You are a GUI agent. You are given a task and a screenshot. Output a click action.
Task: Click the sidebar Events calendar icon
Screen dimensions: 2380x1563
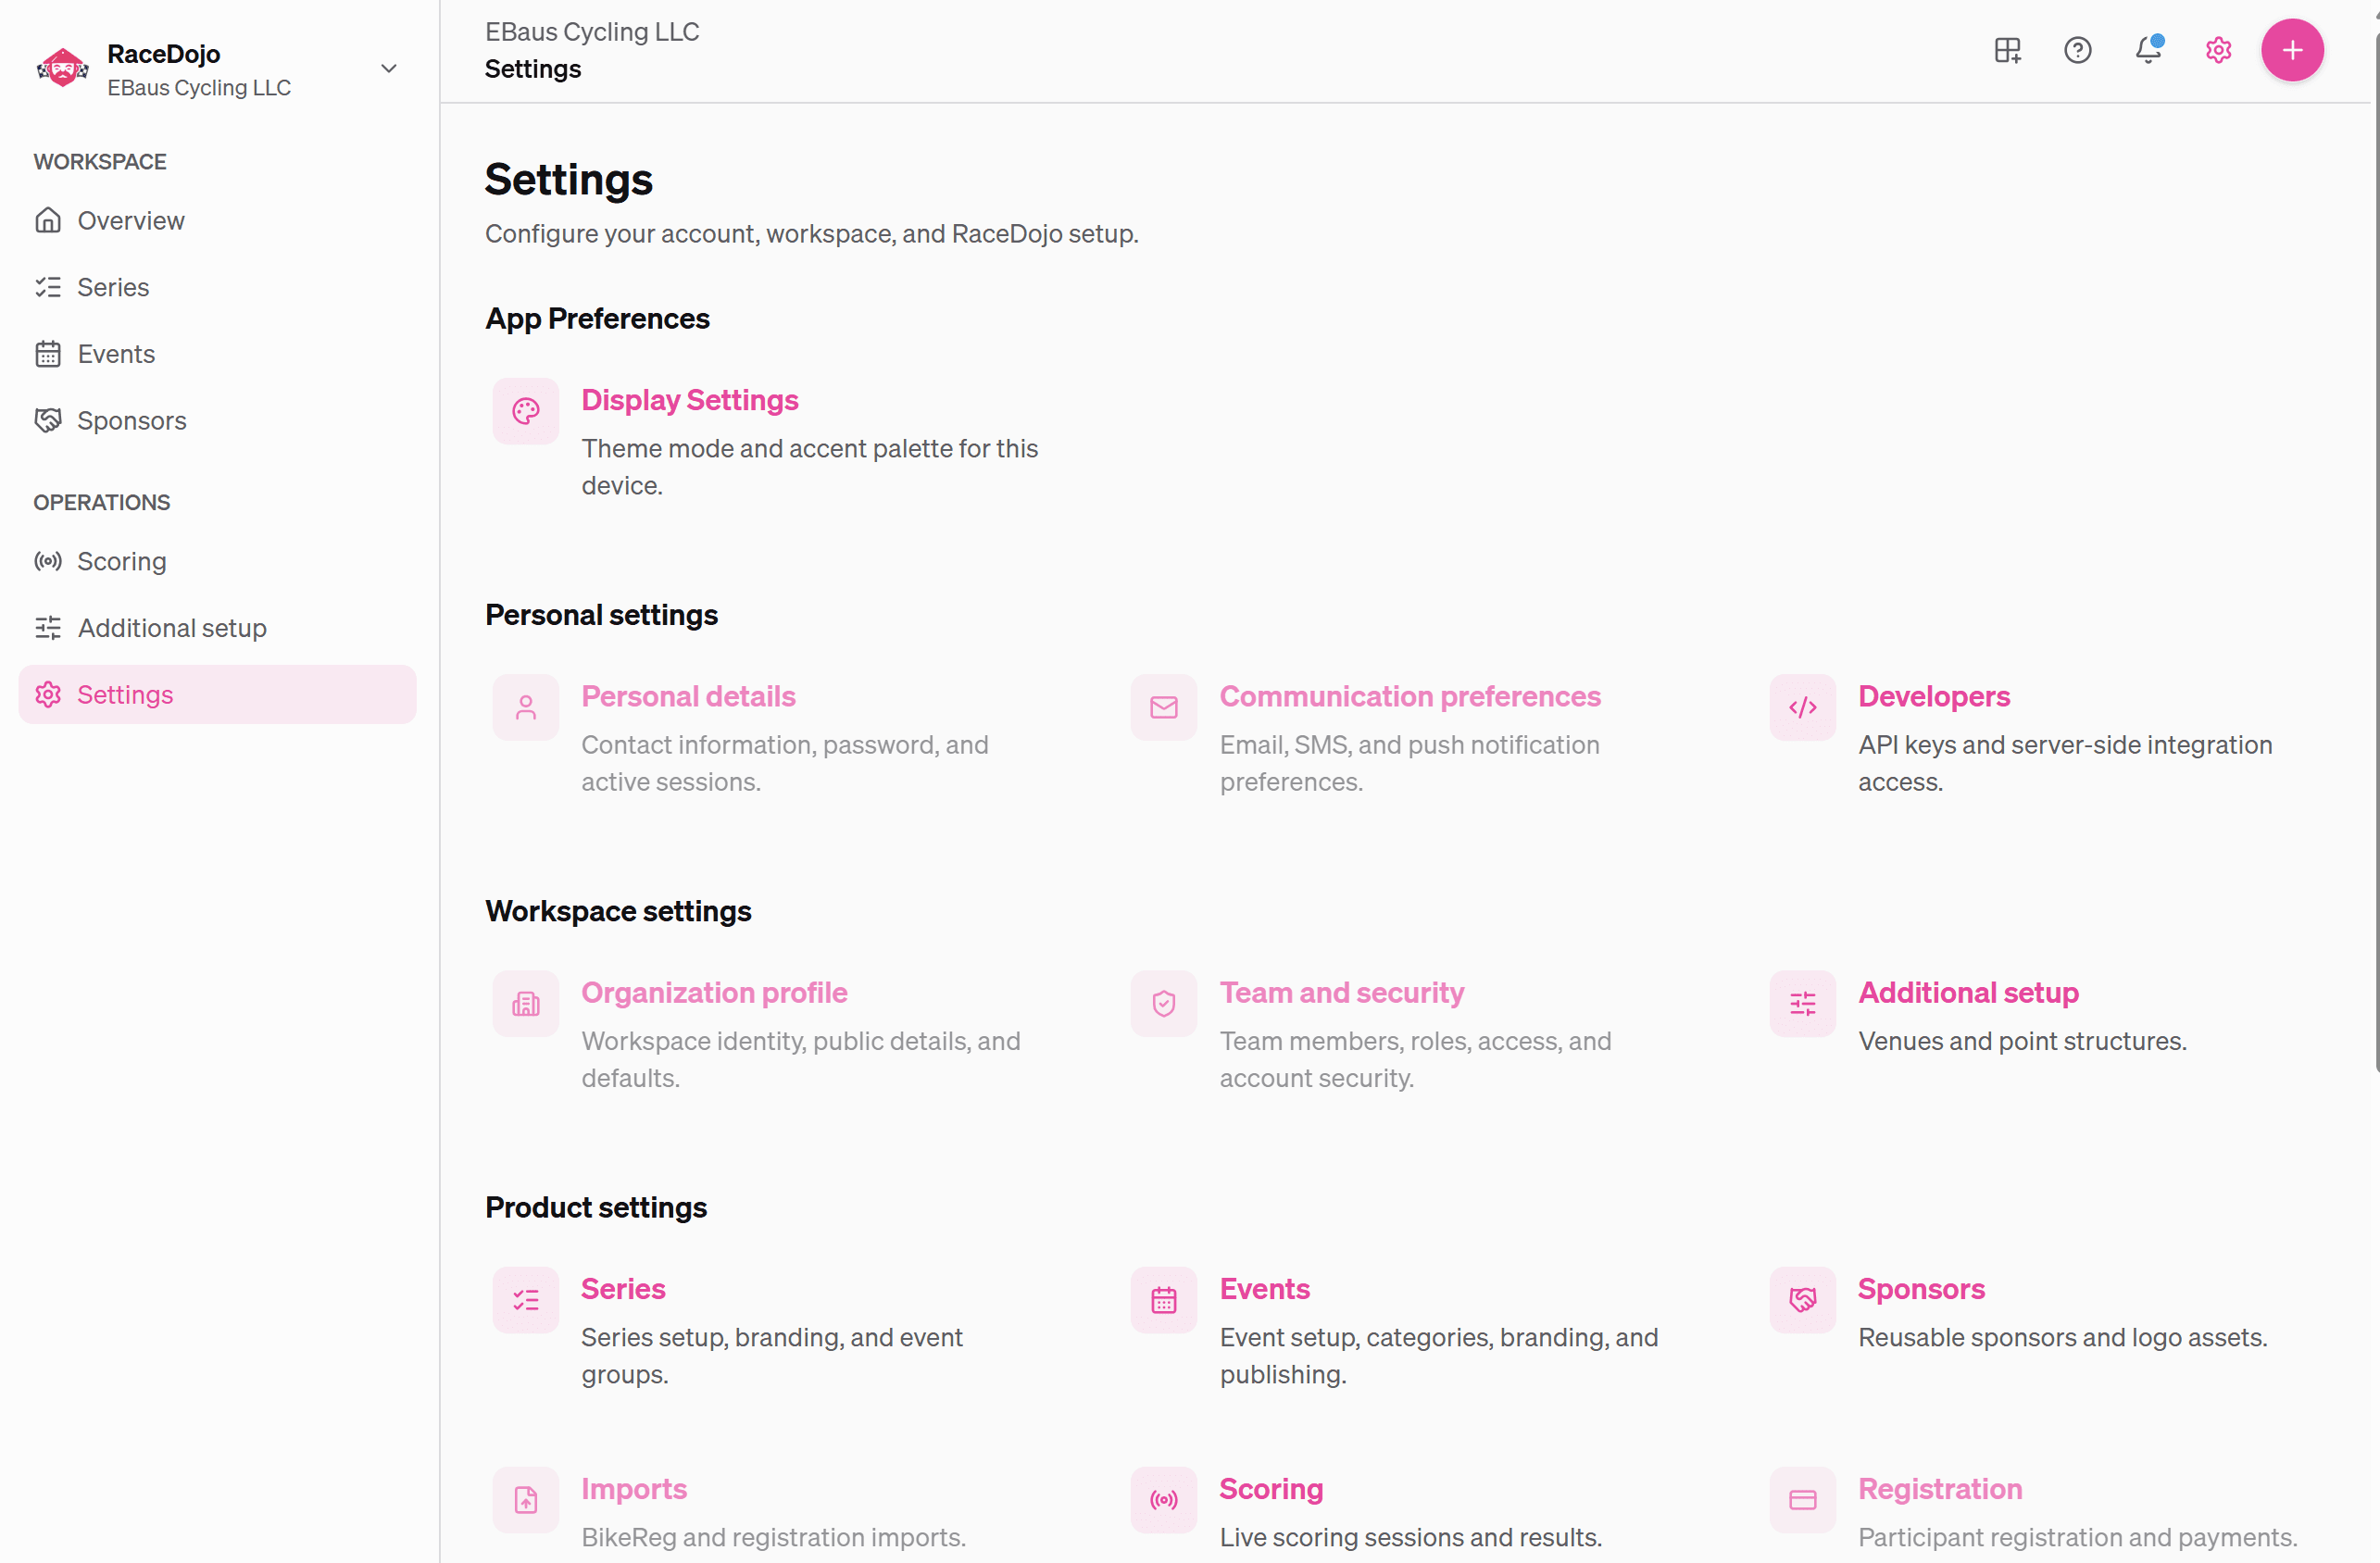click(x=48, y=354)
